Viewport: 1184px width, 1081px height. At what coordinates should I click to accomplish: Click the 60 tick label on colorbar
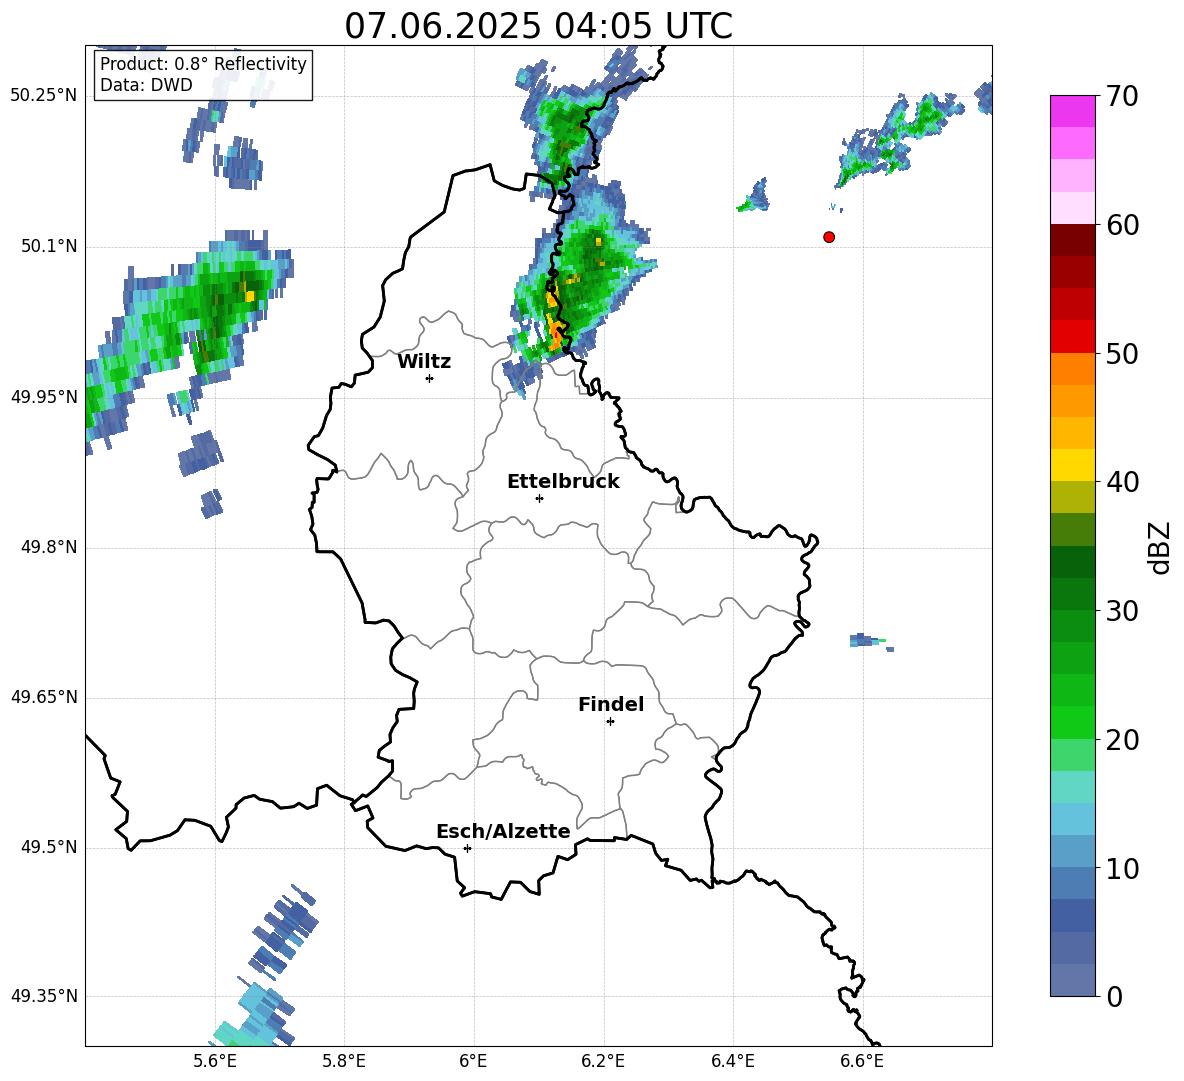(x=1122, y=225)
